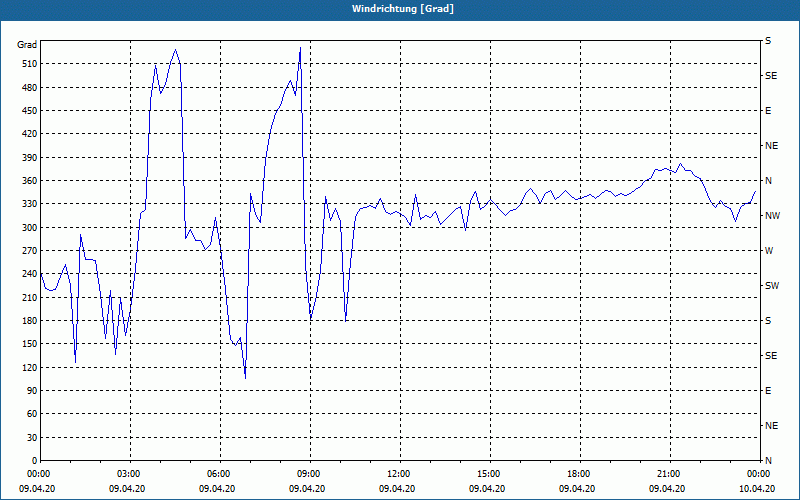Image resolution: width=800 pixels, height=500 pixels.
Task: Select the Grad unit label on the axis
Action: coord(27,45)
